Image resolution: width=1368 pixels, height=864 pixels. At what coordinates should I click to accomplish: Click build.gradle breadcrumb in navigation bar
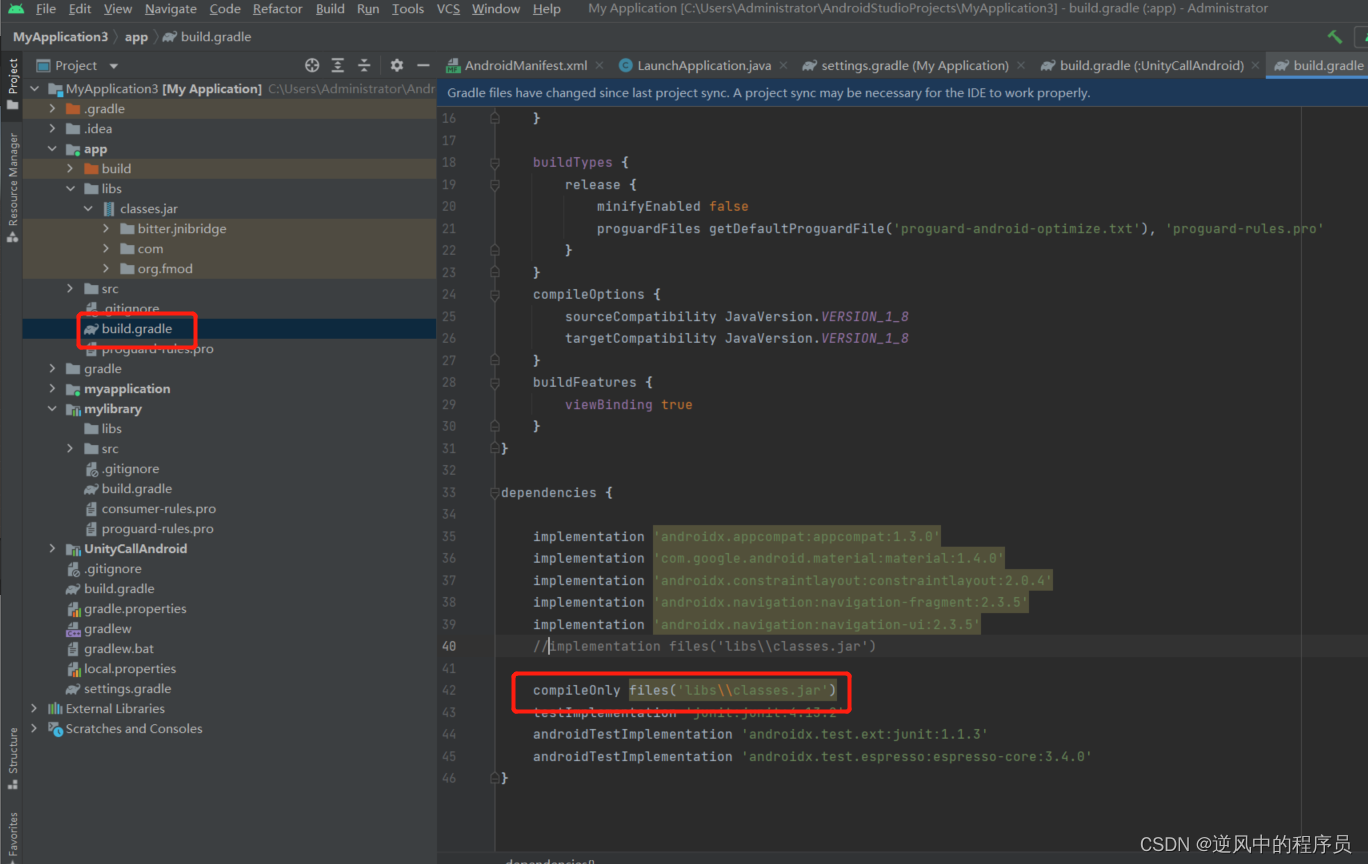pyautogui.click(x=206, y=37)
